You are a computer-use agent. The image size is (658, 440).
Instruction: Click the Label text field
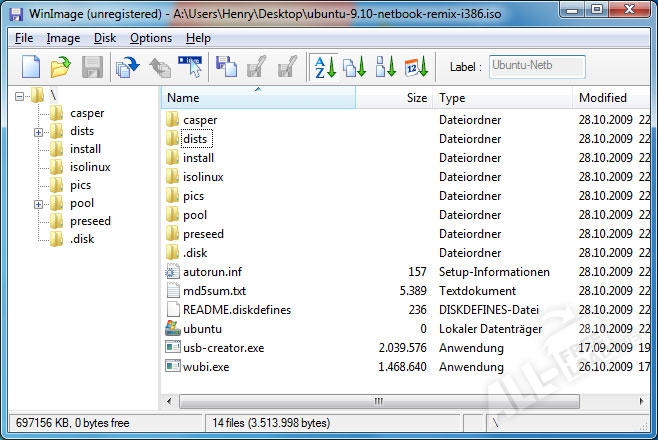click(x=537, y=67)
